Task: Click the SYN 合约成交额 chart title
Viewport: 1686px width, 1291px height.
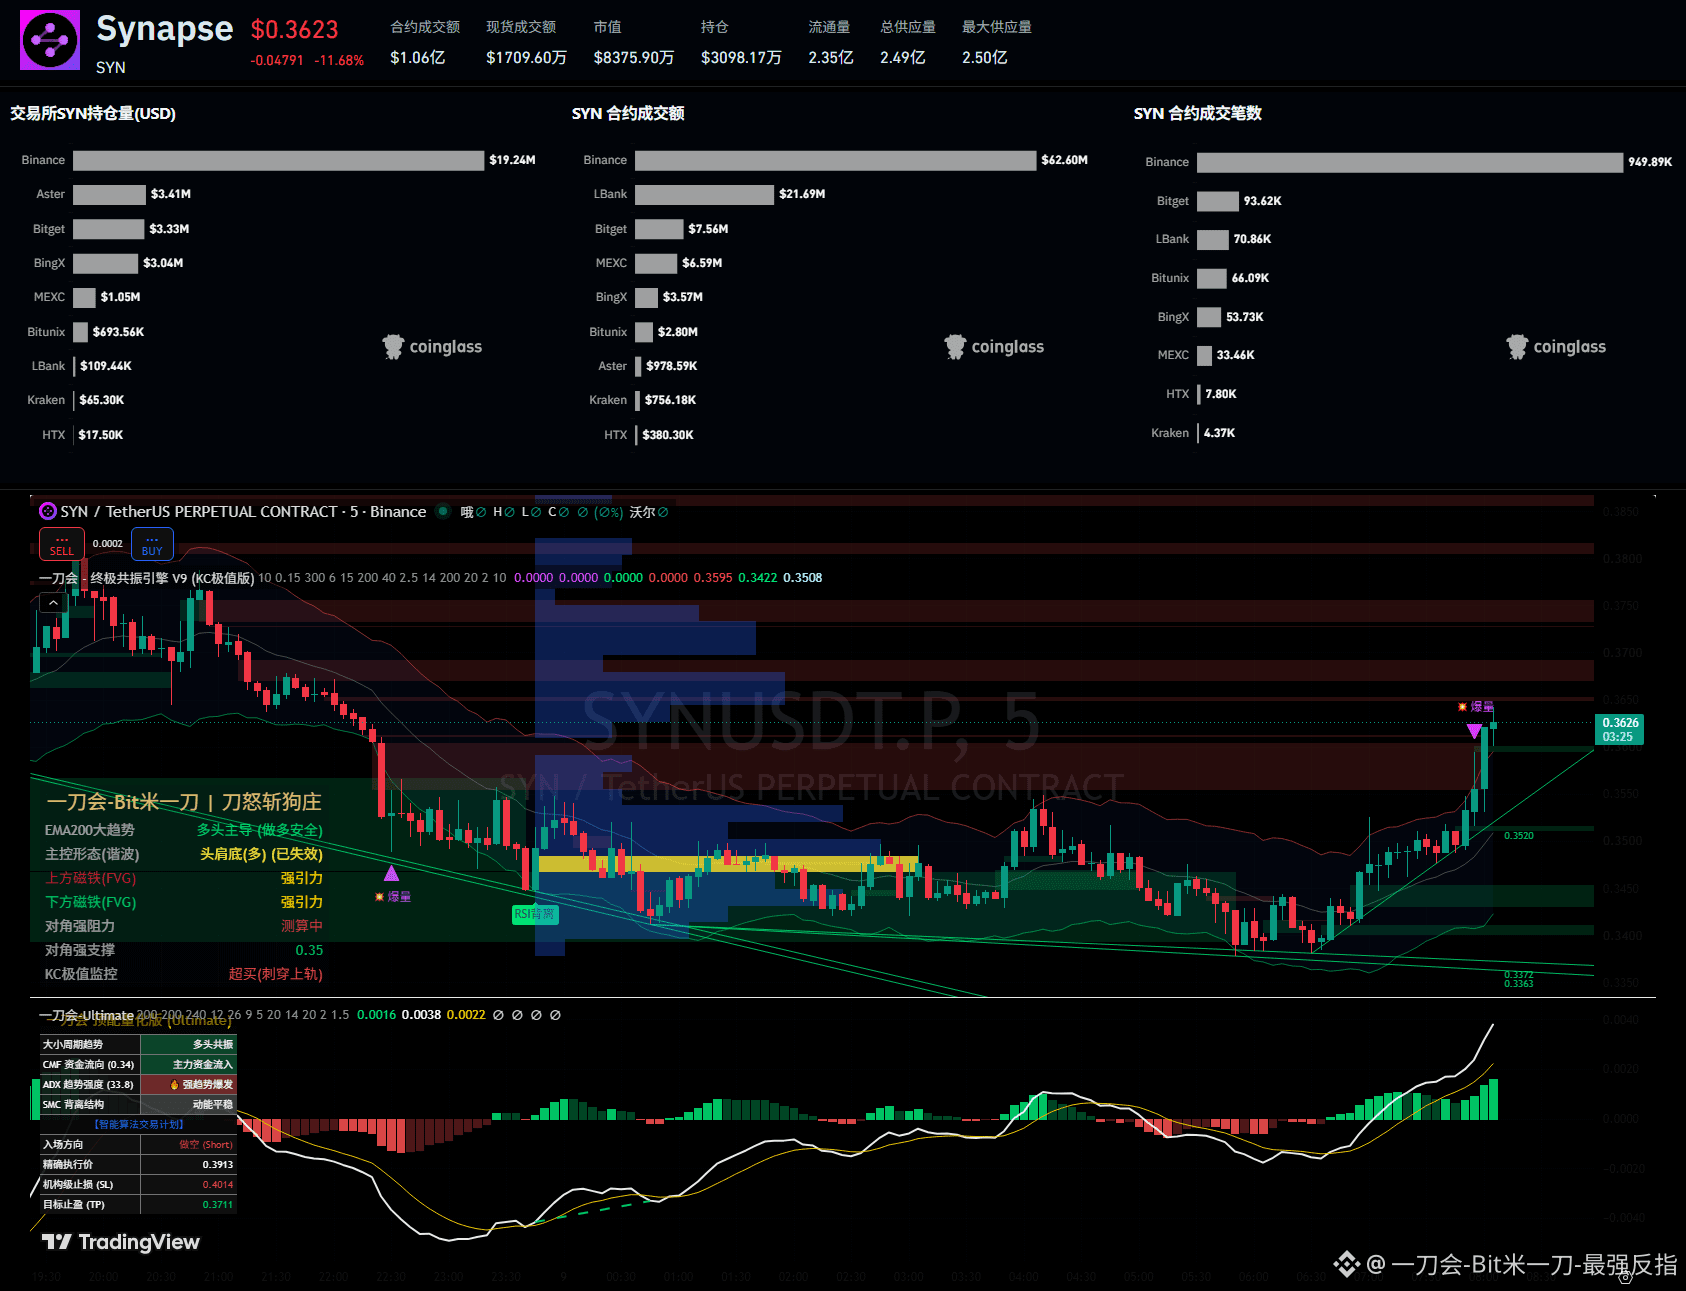Action: tap(628, 114)
